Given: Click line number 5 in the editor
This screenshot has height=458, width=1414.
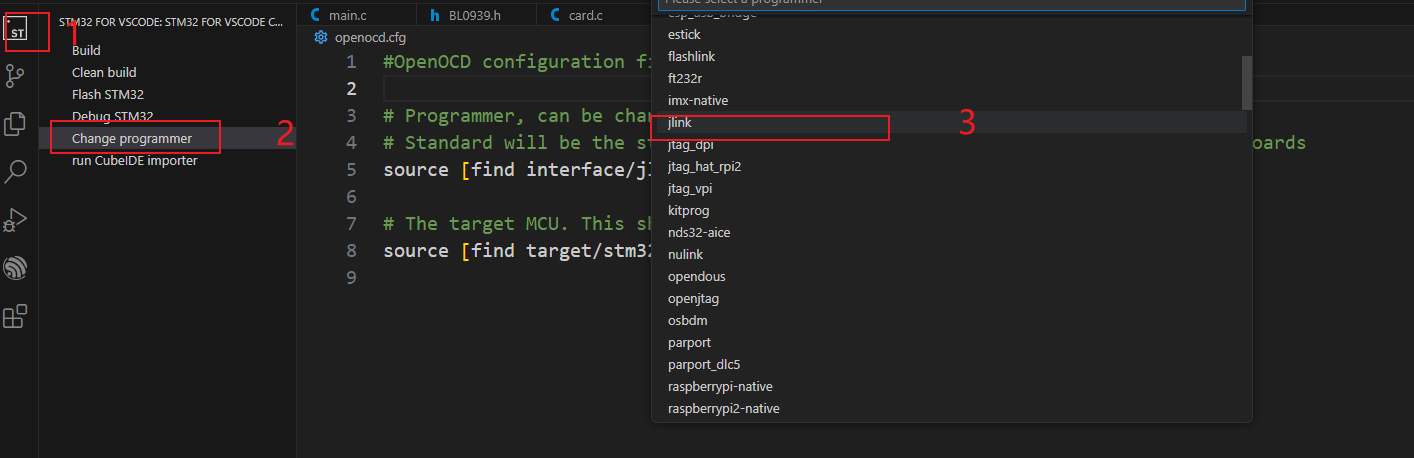Looking at the screenshot, I should click(x=350, y=170).
